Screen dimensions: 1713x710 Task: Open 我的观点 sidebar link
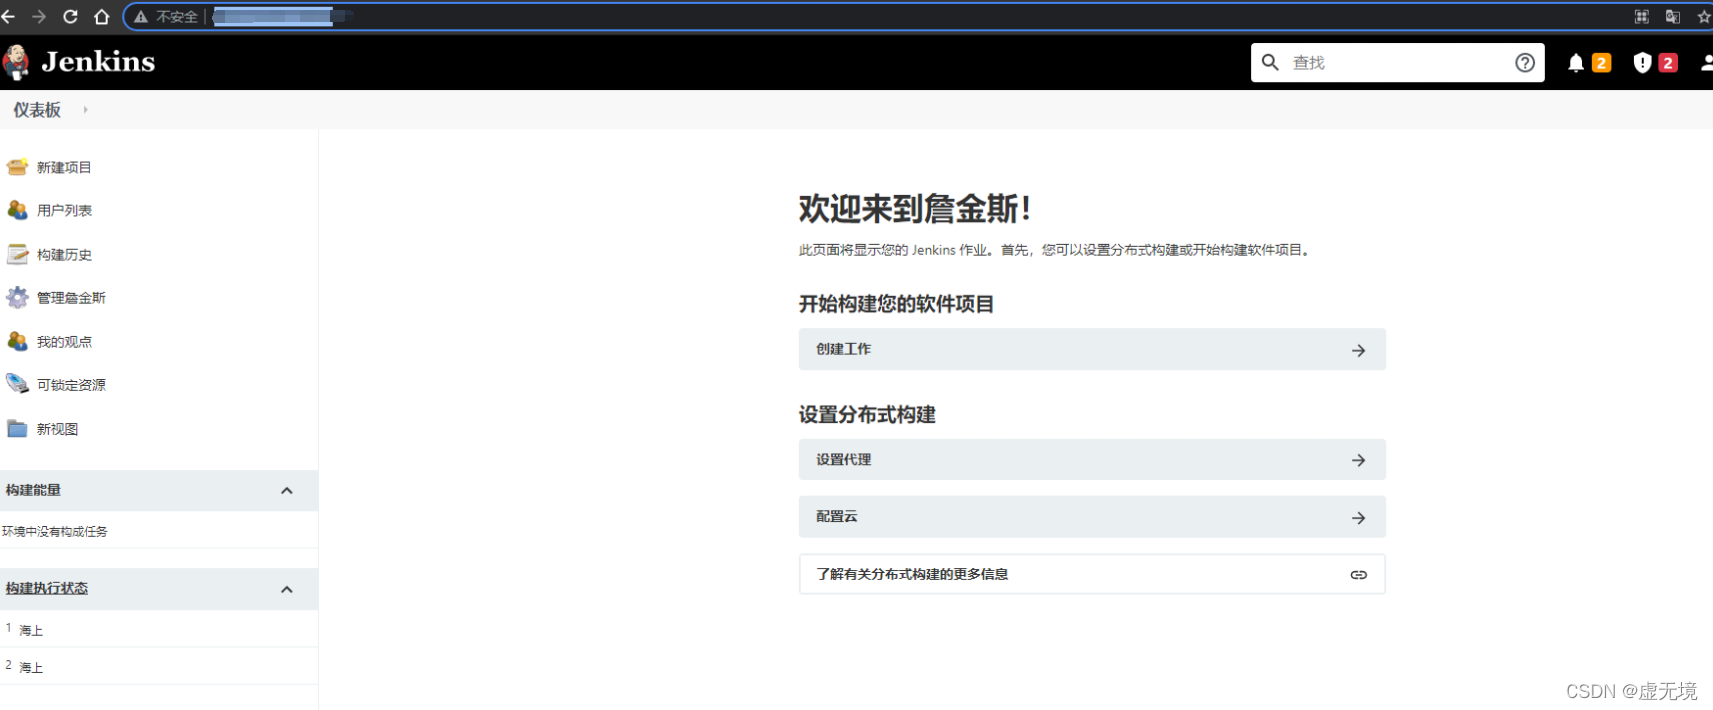(64, 342)
